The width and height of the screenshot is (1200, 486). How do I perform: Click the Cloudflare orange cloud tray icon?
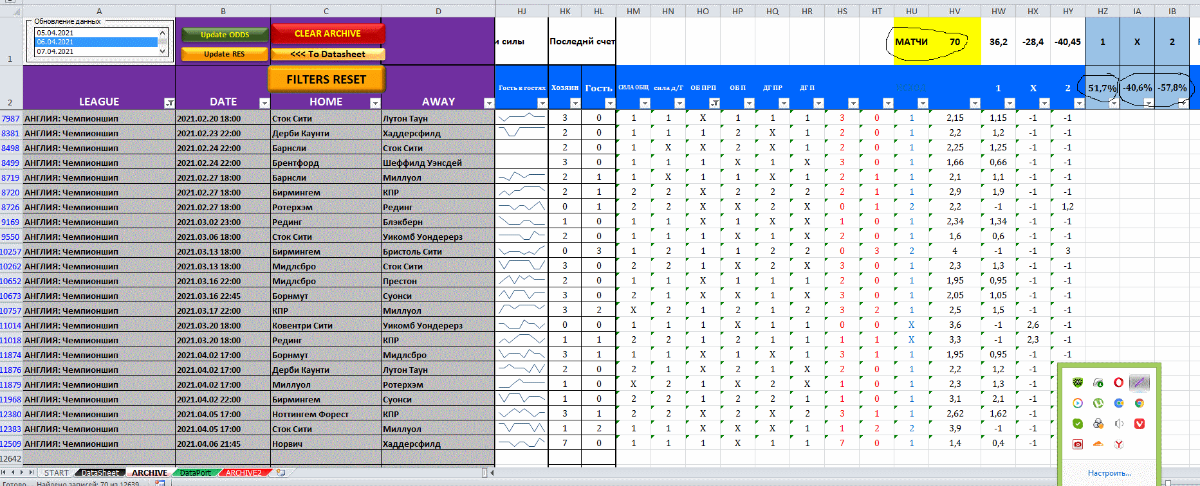pos(1097,444)
